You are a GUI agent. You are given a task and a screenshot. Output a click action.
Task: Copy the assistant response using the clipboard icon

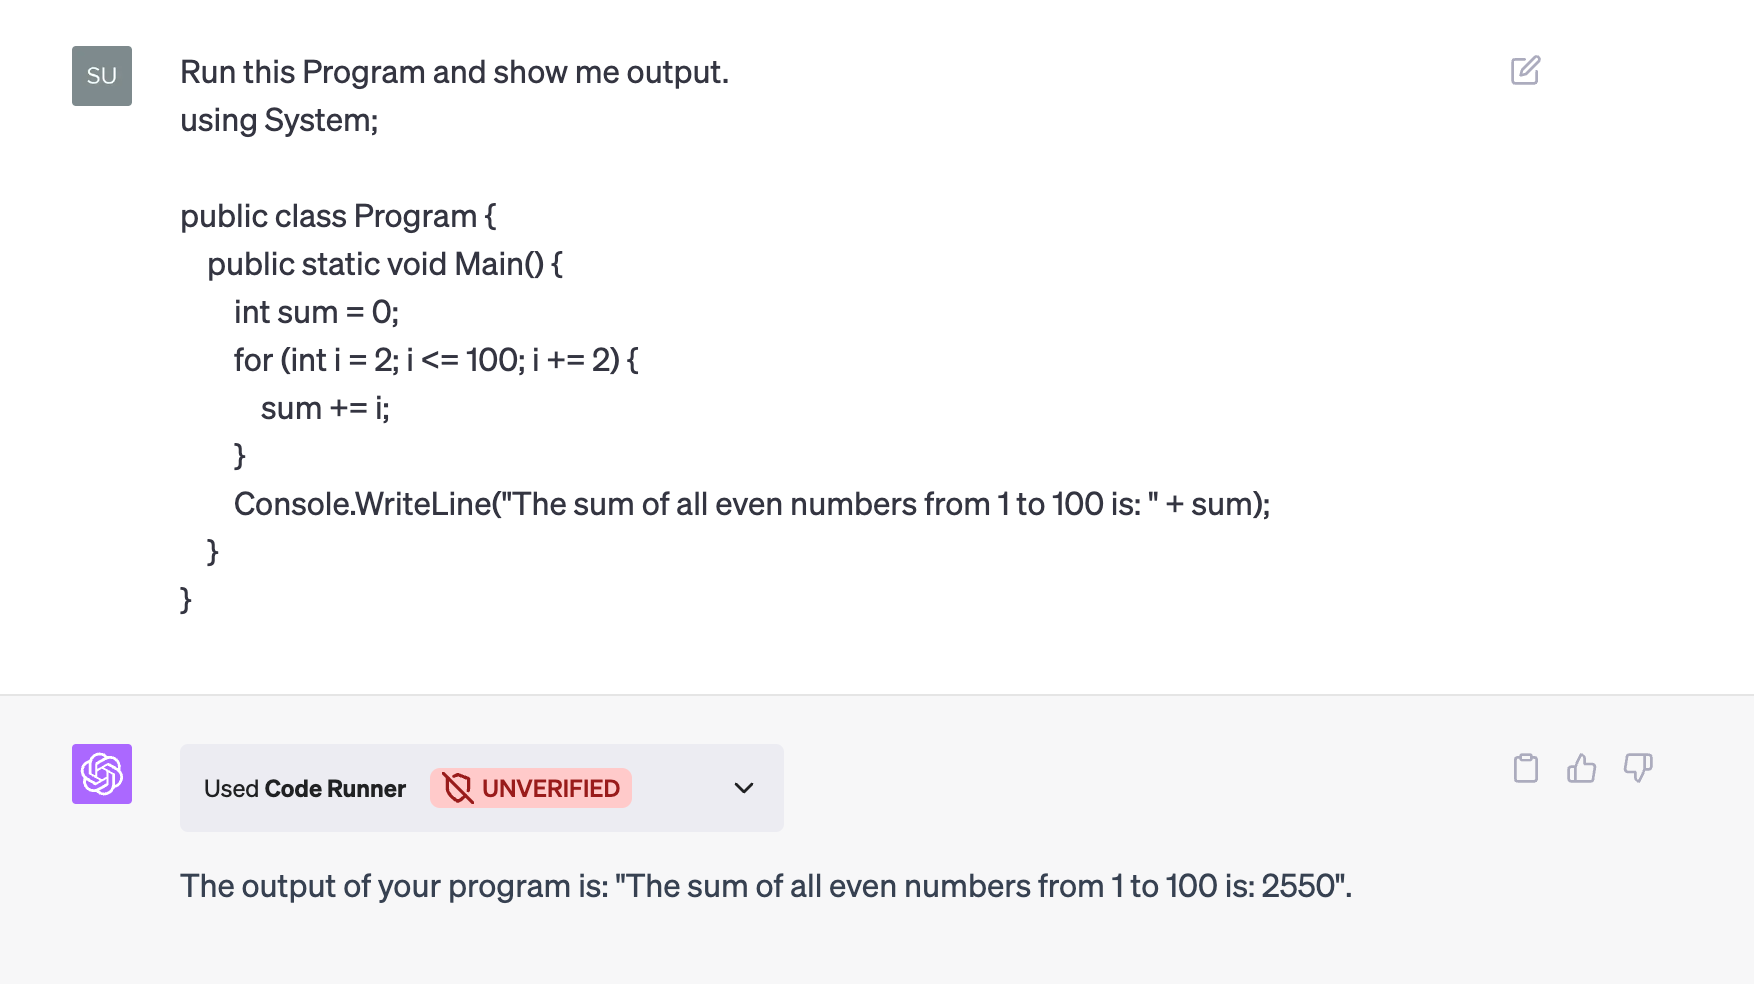click(x=1524, y=768)
